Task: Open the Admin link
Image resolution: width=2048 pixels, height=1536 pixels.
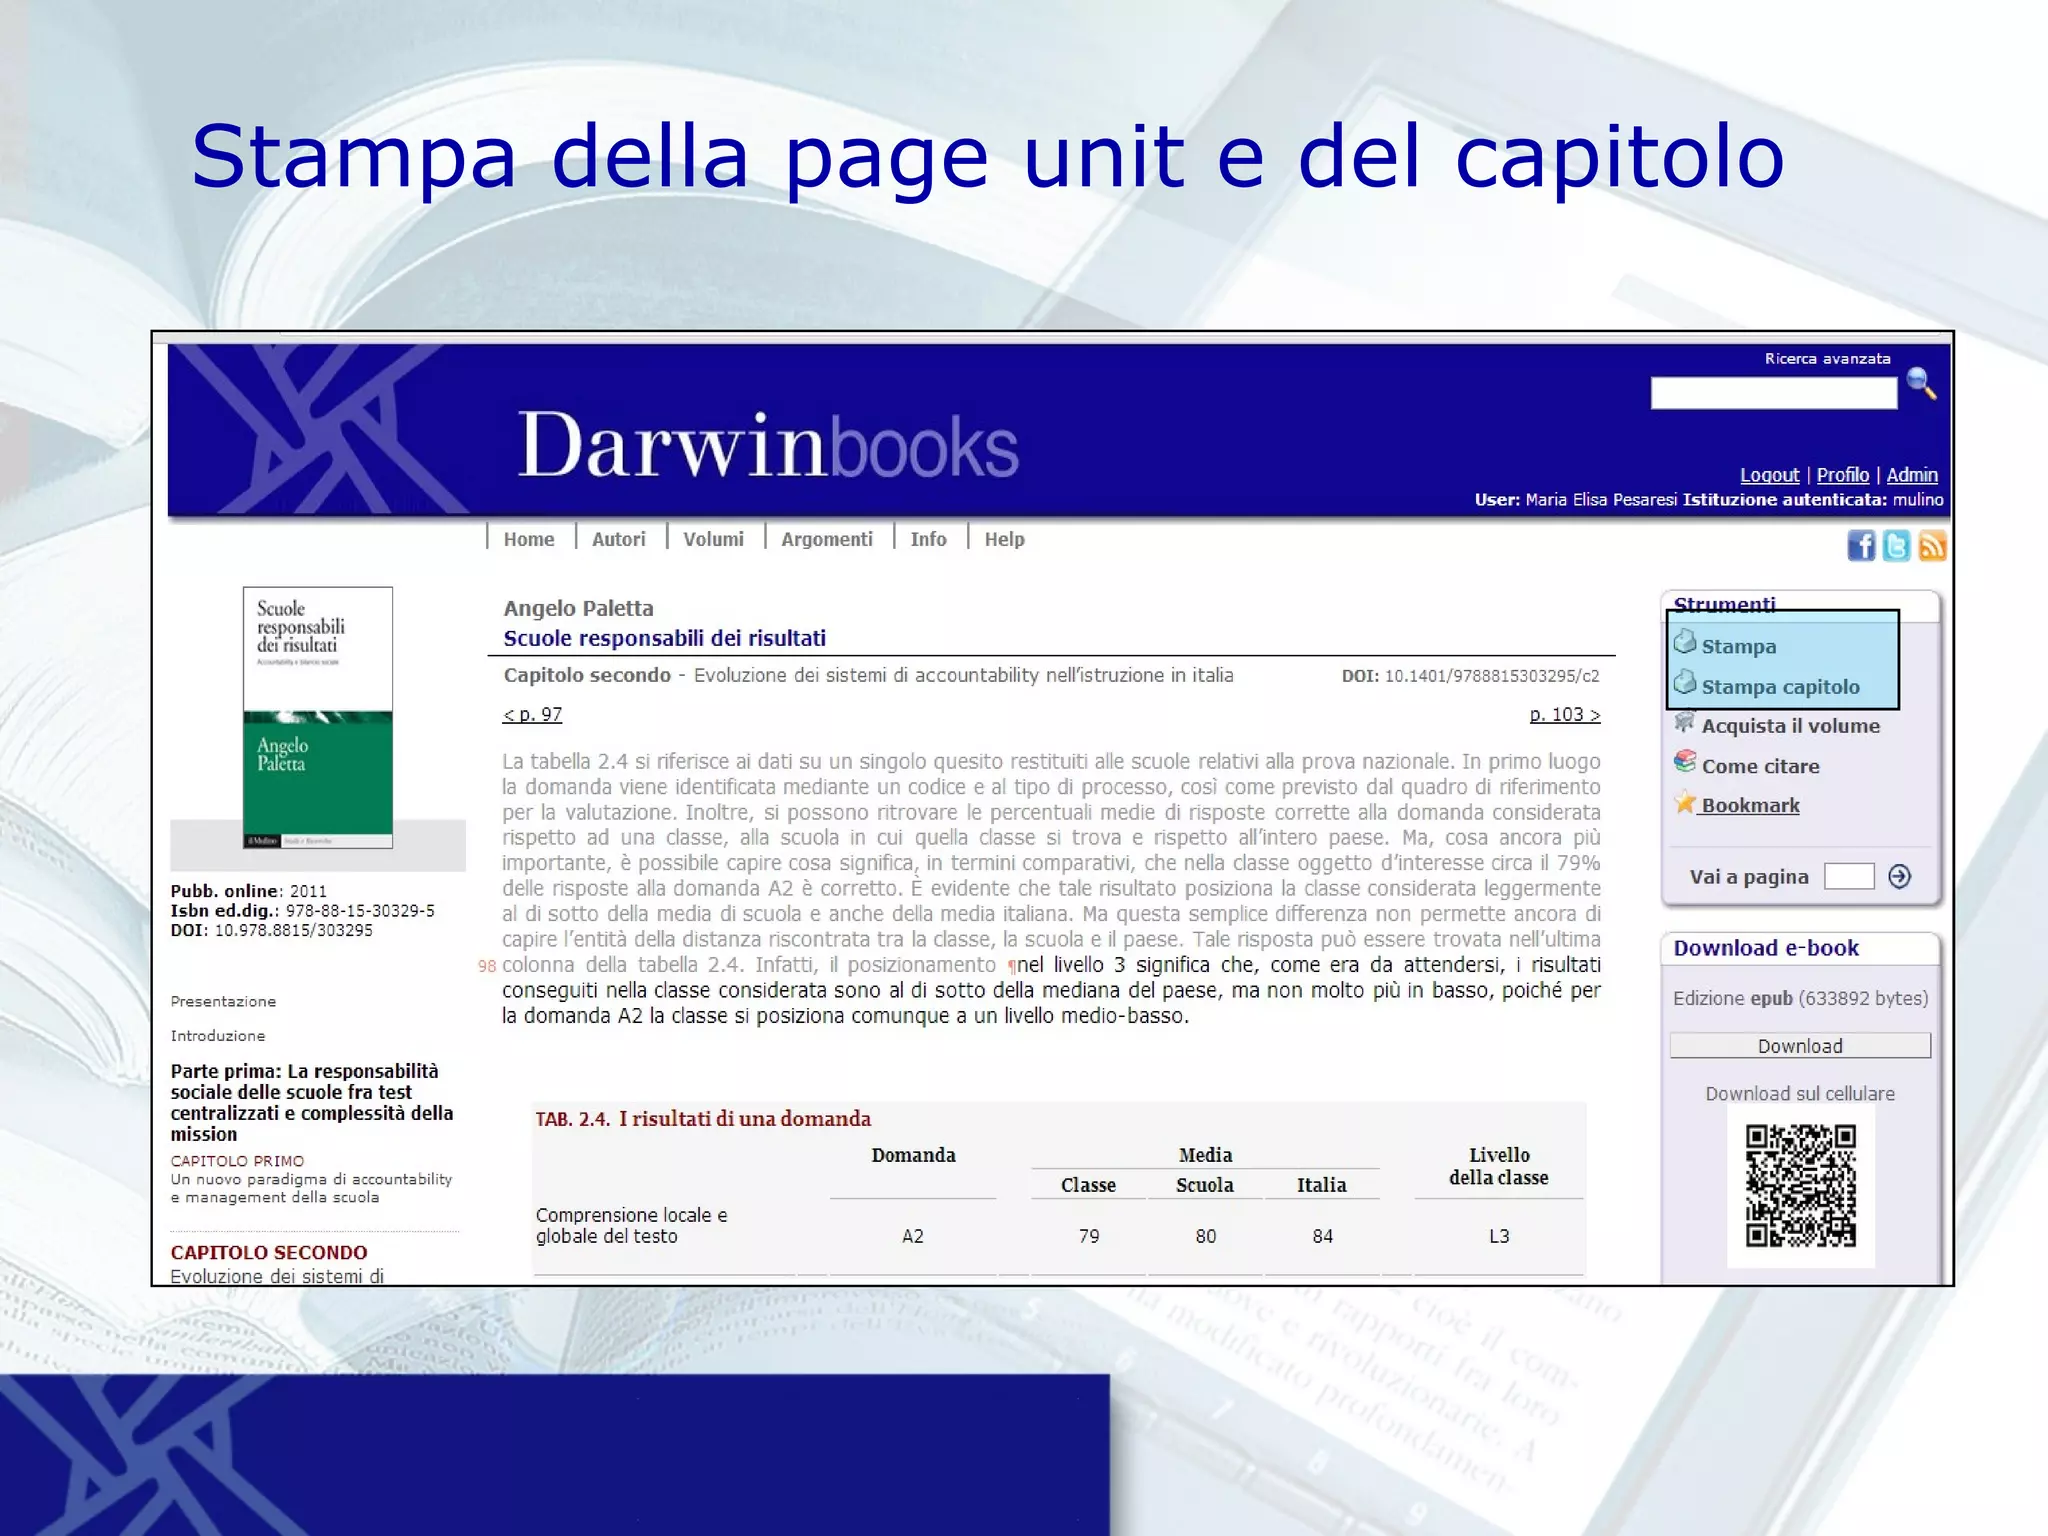Action: coord(1912,475)
